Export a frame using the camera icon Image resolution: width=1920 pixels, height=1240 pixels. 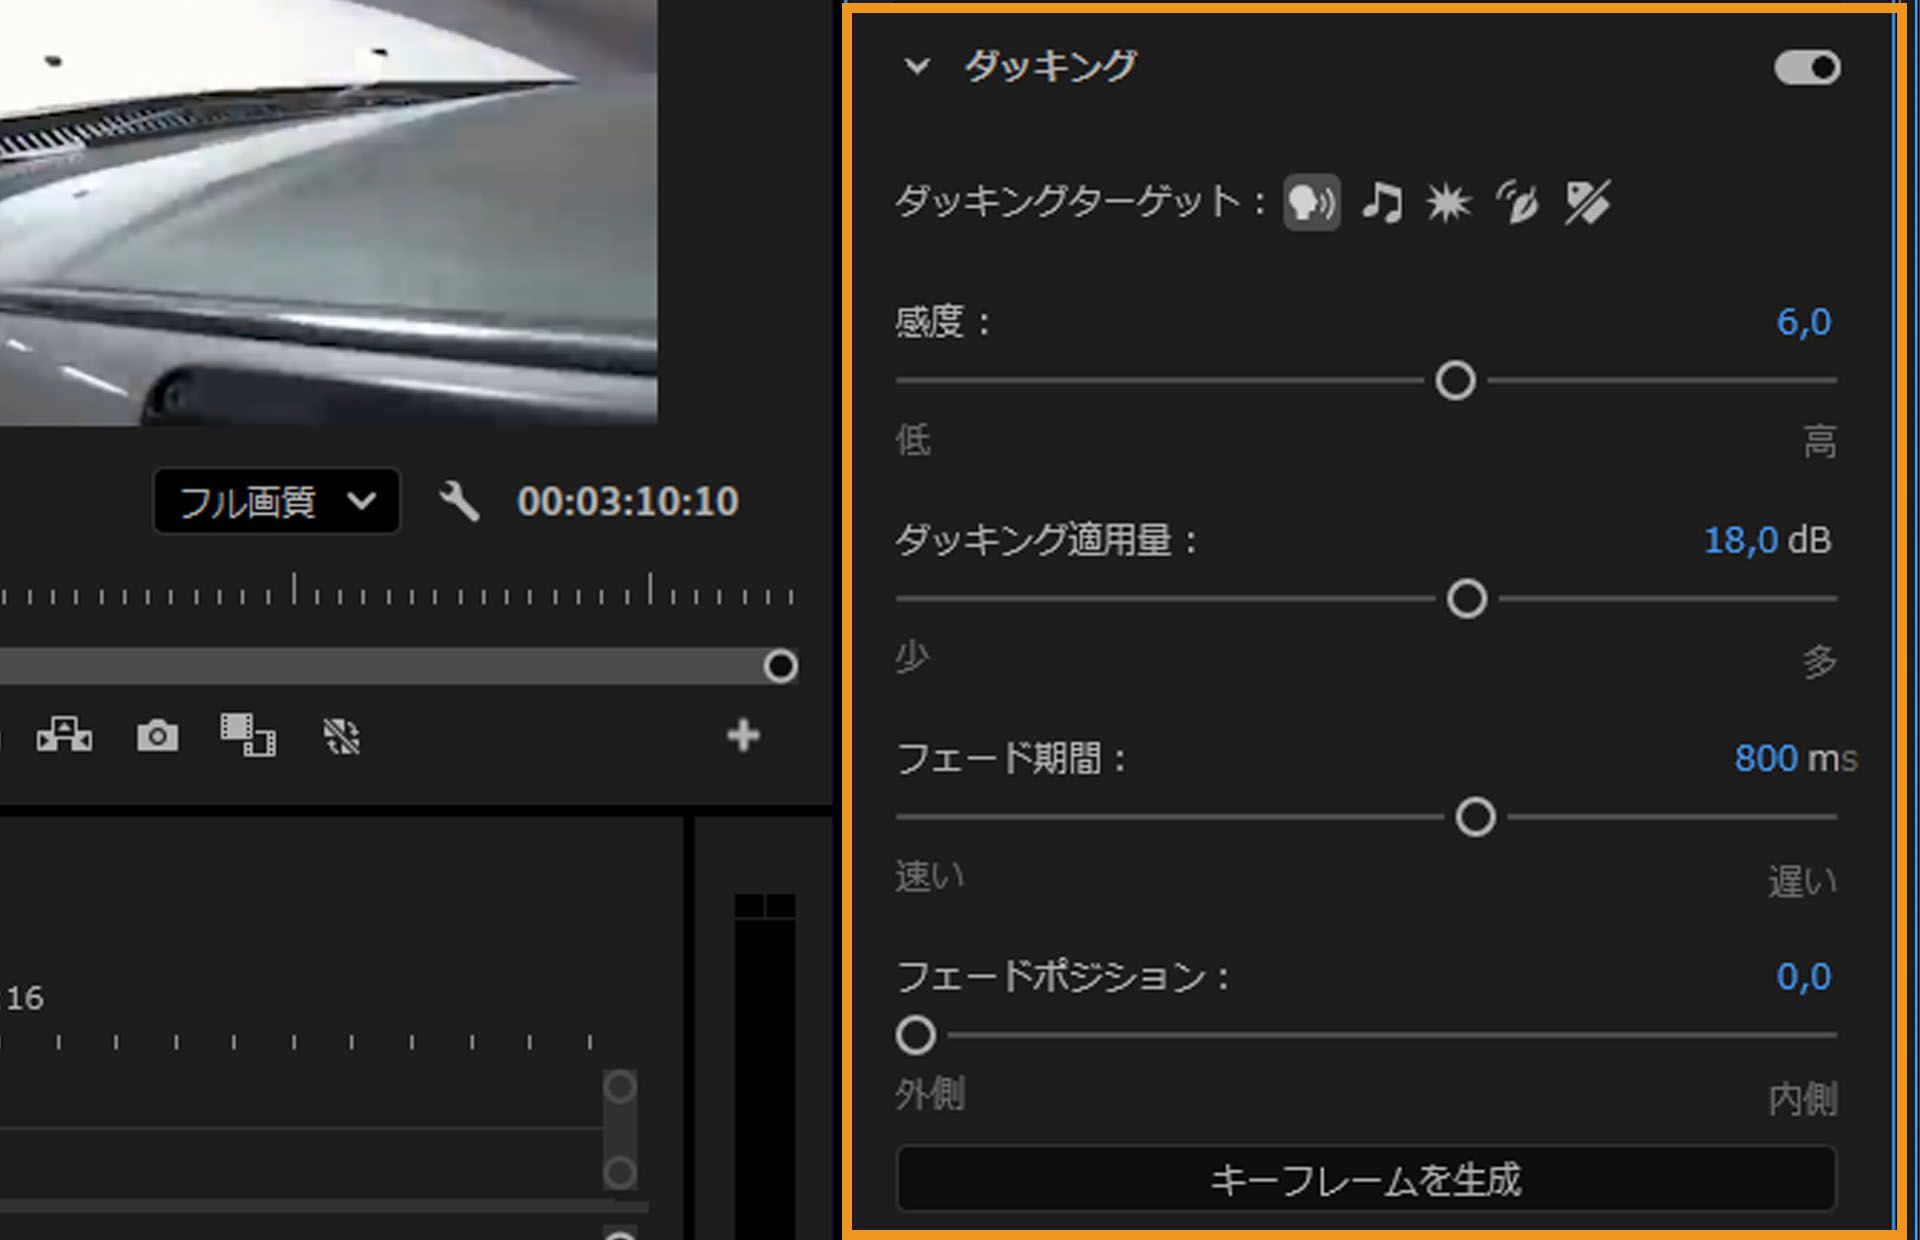[156, 737]
